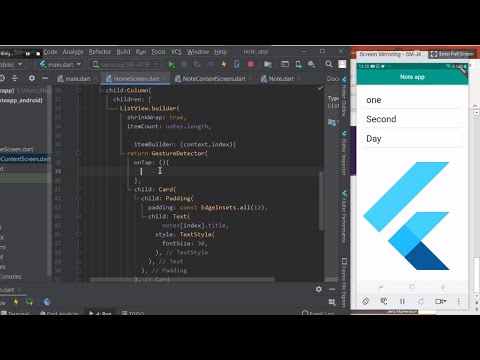Click the record video camera icon in mirroring
Viewport: 480px width, 360px height.
tap(440, 301)
